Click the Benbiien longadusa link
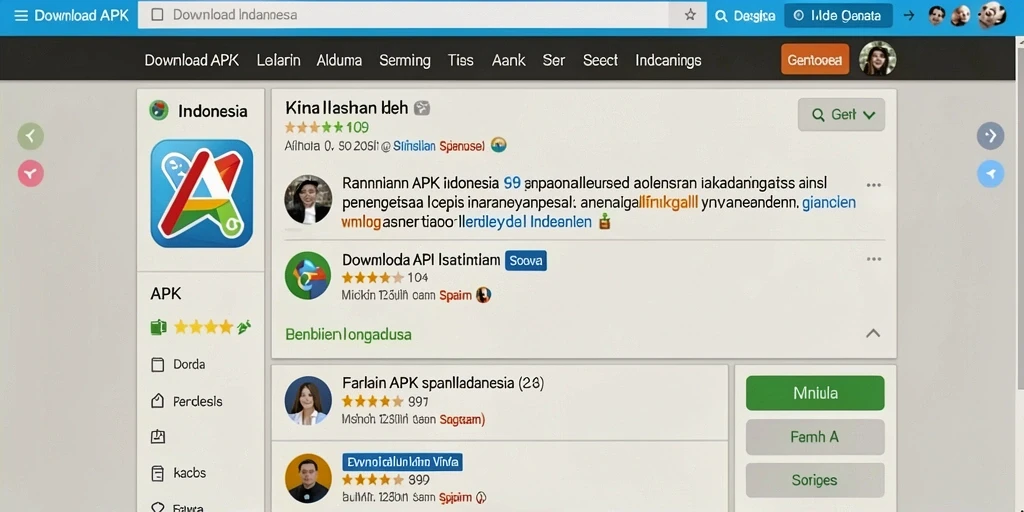 pos(348,335)
